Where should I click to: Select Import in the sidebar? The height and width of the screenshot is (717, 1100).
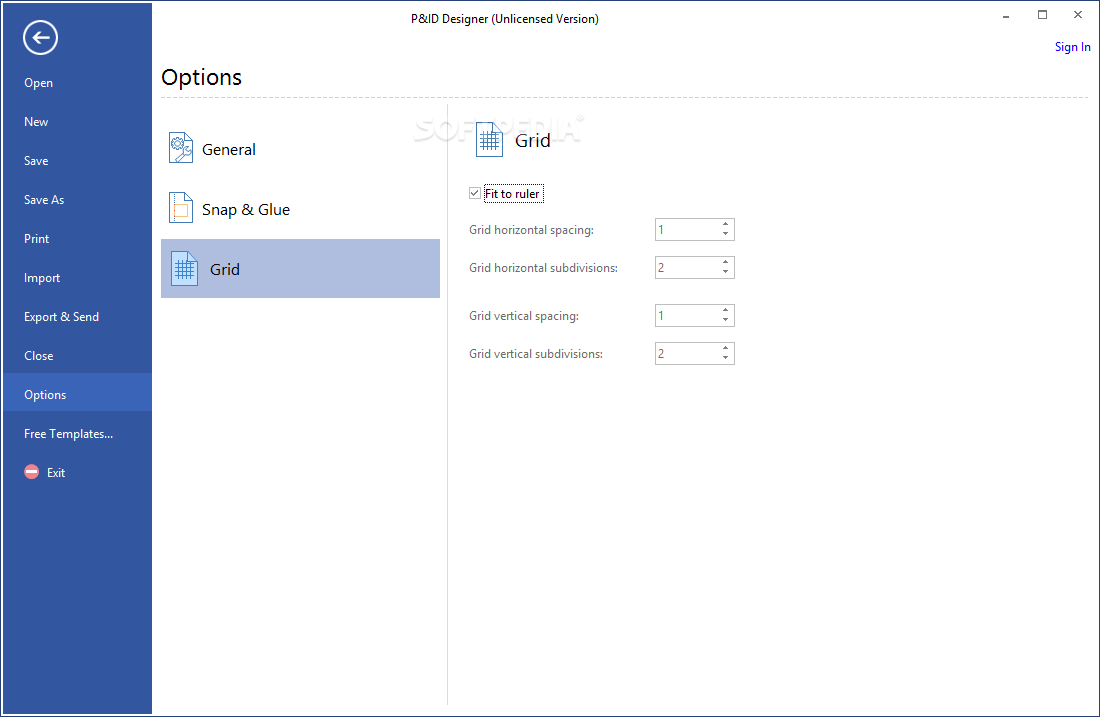click(x=77, y=278)
